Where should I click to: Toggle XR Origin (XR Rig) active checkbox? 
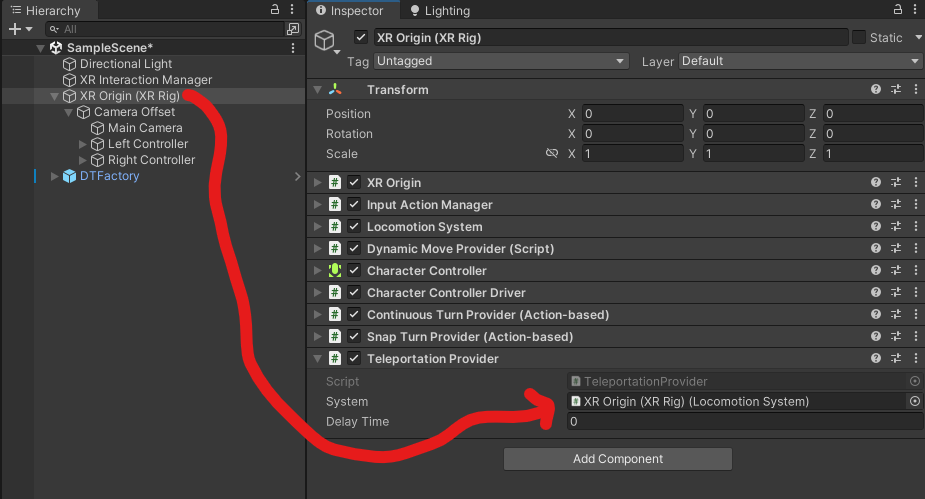pyautogui.click(x=360, y=37)
